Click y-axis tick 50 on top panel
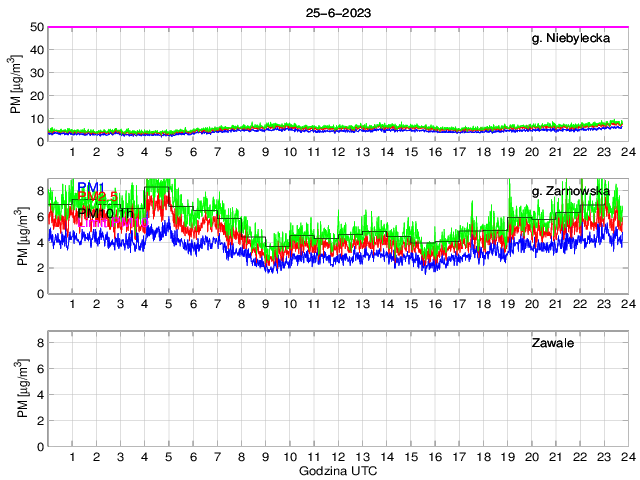This screenshot has height=480, width=640. 35,27
